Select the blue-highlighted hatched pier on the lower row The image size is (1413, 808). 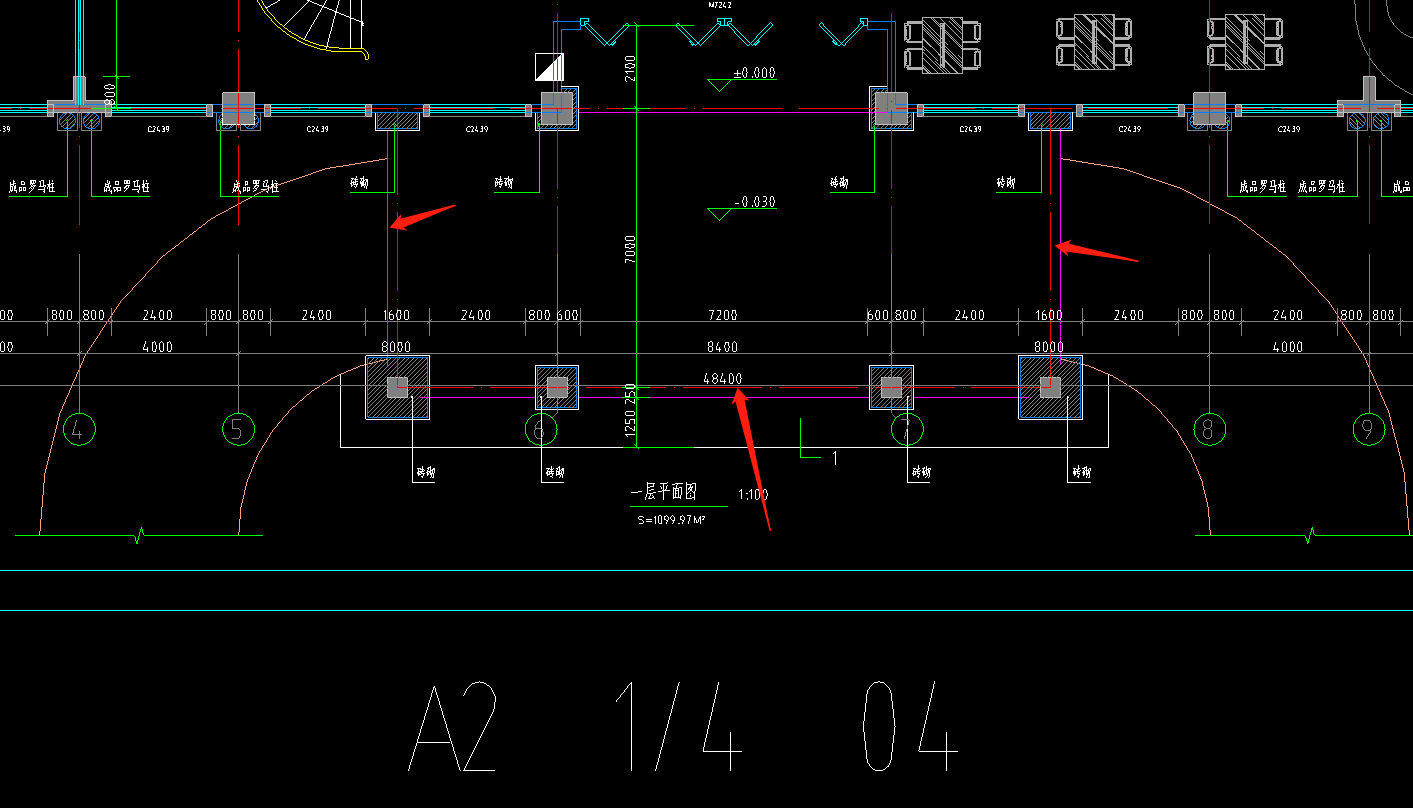pos(1050,387)
